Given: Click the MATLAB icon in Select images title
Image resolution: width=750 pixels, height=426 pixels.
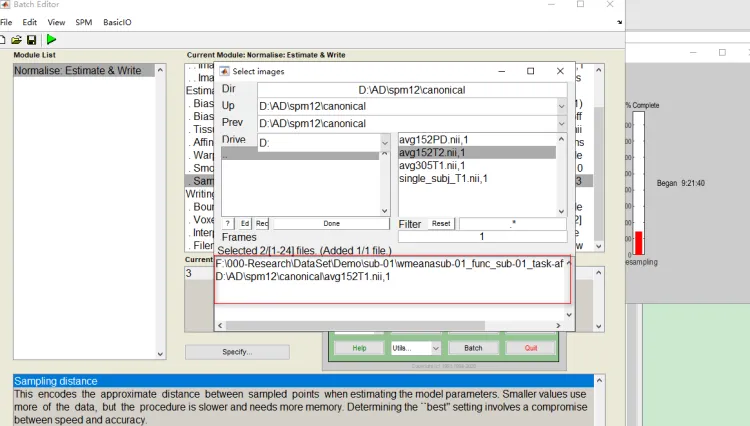Looking at the screenshot, I should coord(224,71).
